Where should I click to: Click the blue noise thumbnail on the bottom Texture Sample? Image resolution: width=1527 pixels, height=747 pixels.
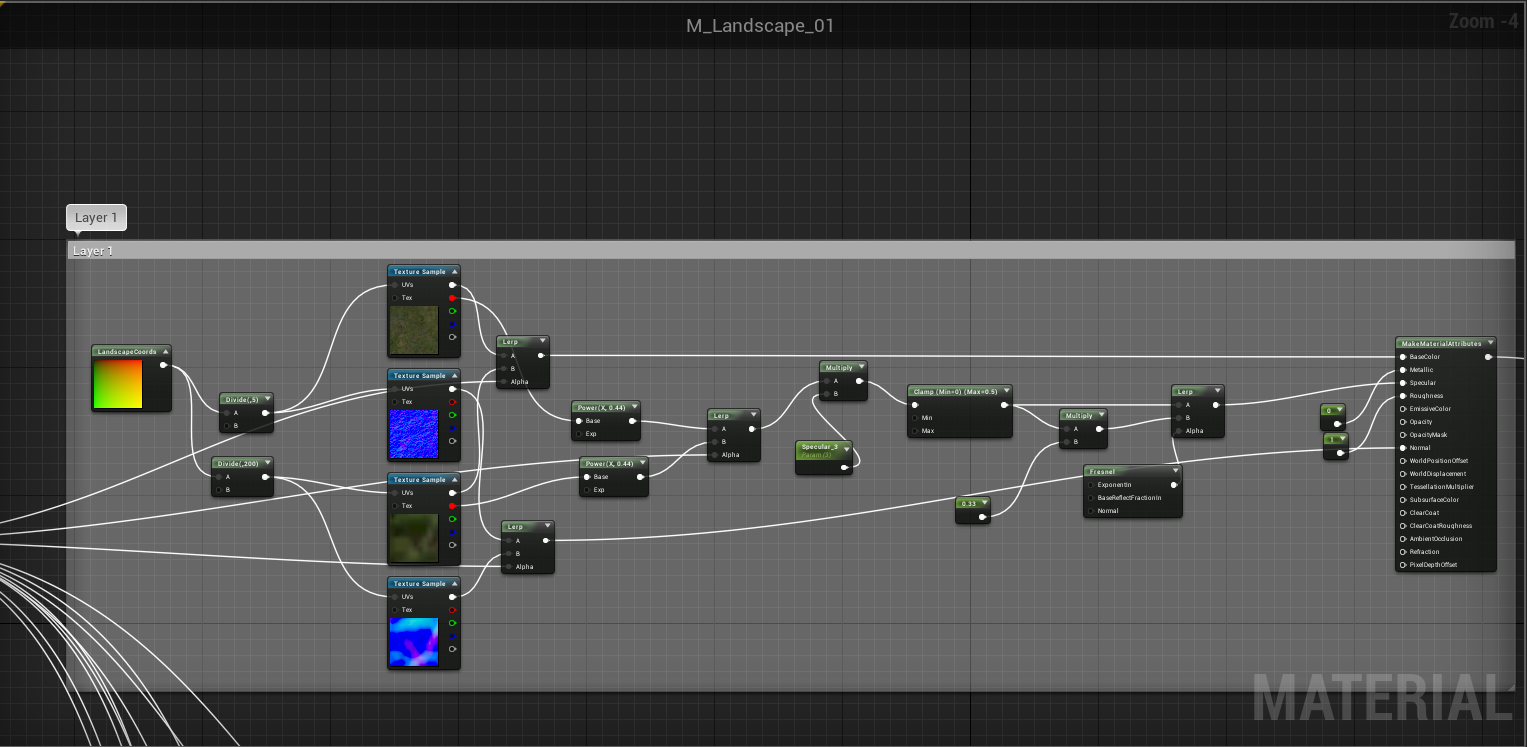coord(414,640)
